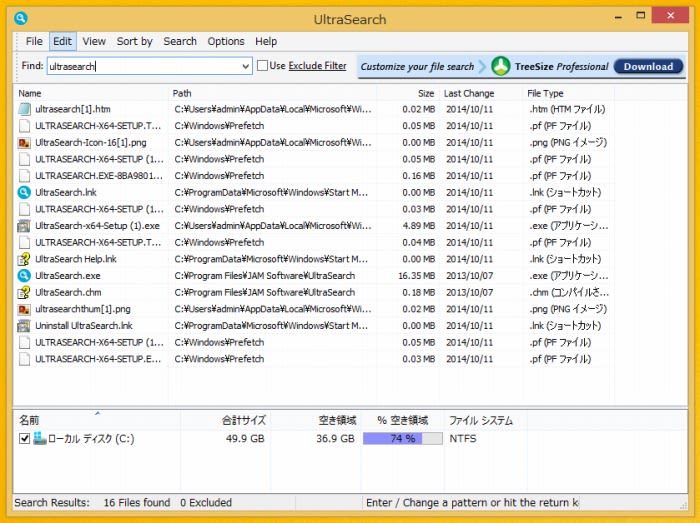Click the UltraSearch-x64-Setup (1).exe installer icon
The image size is (700, 523).
[x=24, y=225]
